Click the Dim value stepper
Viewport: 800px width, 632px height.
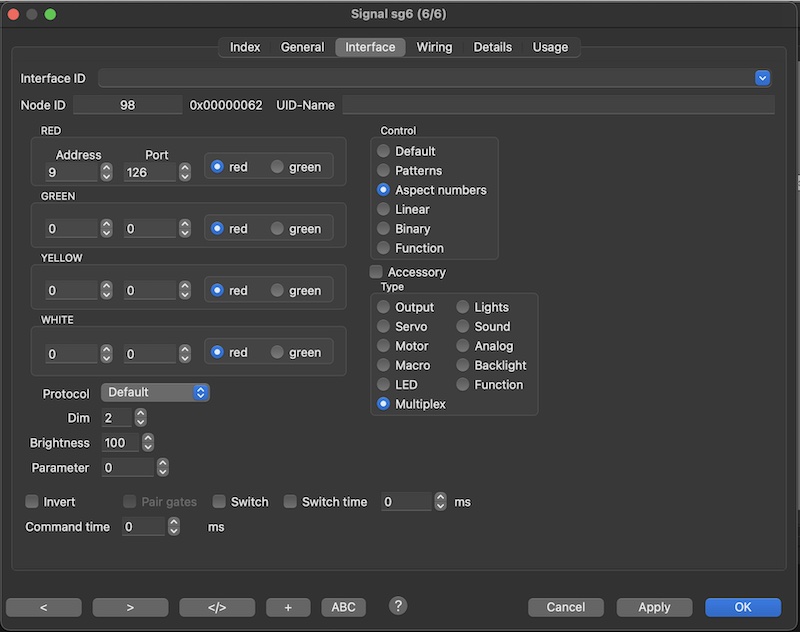coord(140,418)
